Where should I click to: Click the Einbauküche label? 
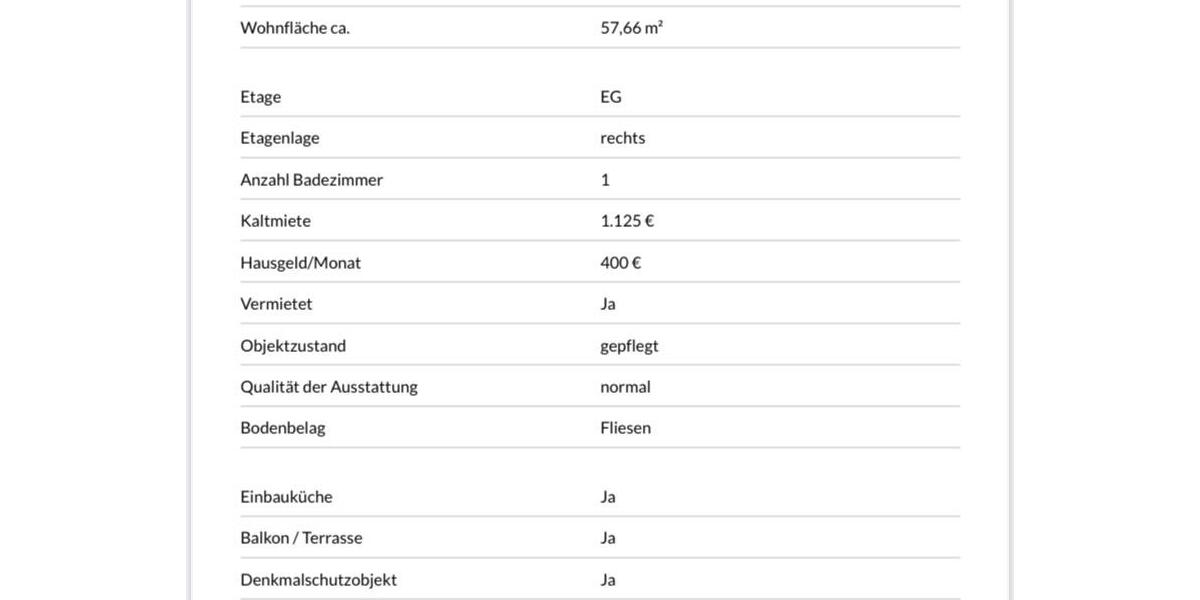click(287, 497)
